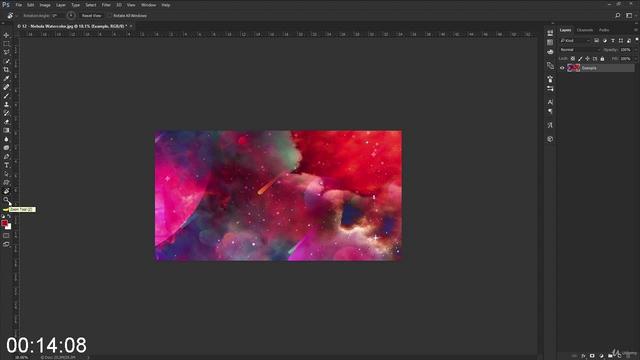Image resolution: width=640 pixels, height=360 pixels.
Task: Turn layer filtering on or off
Action: pyautogui.click(x=636, y=39)
